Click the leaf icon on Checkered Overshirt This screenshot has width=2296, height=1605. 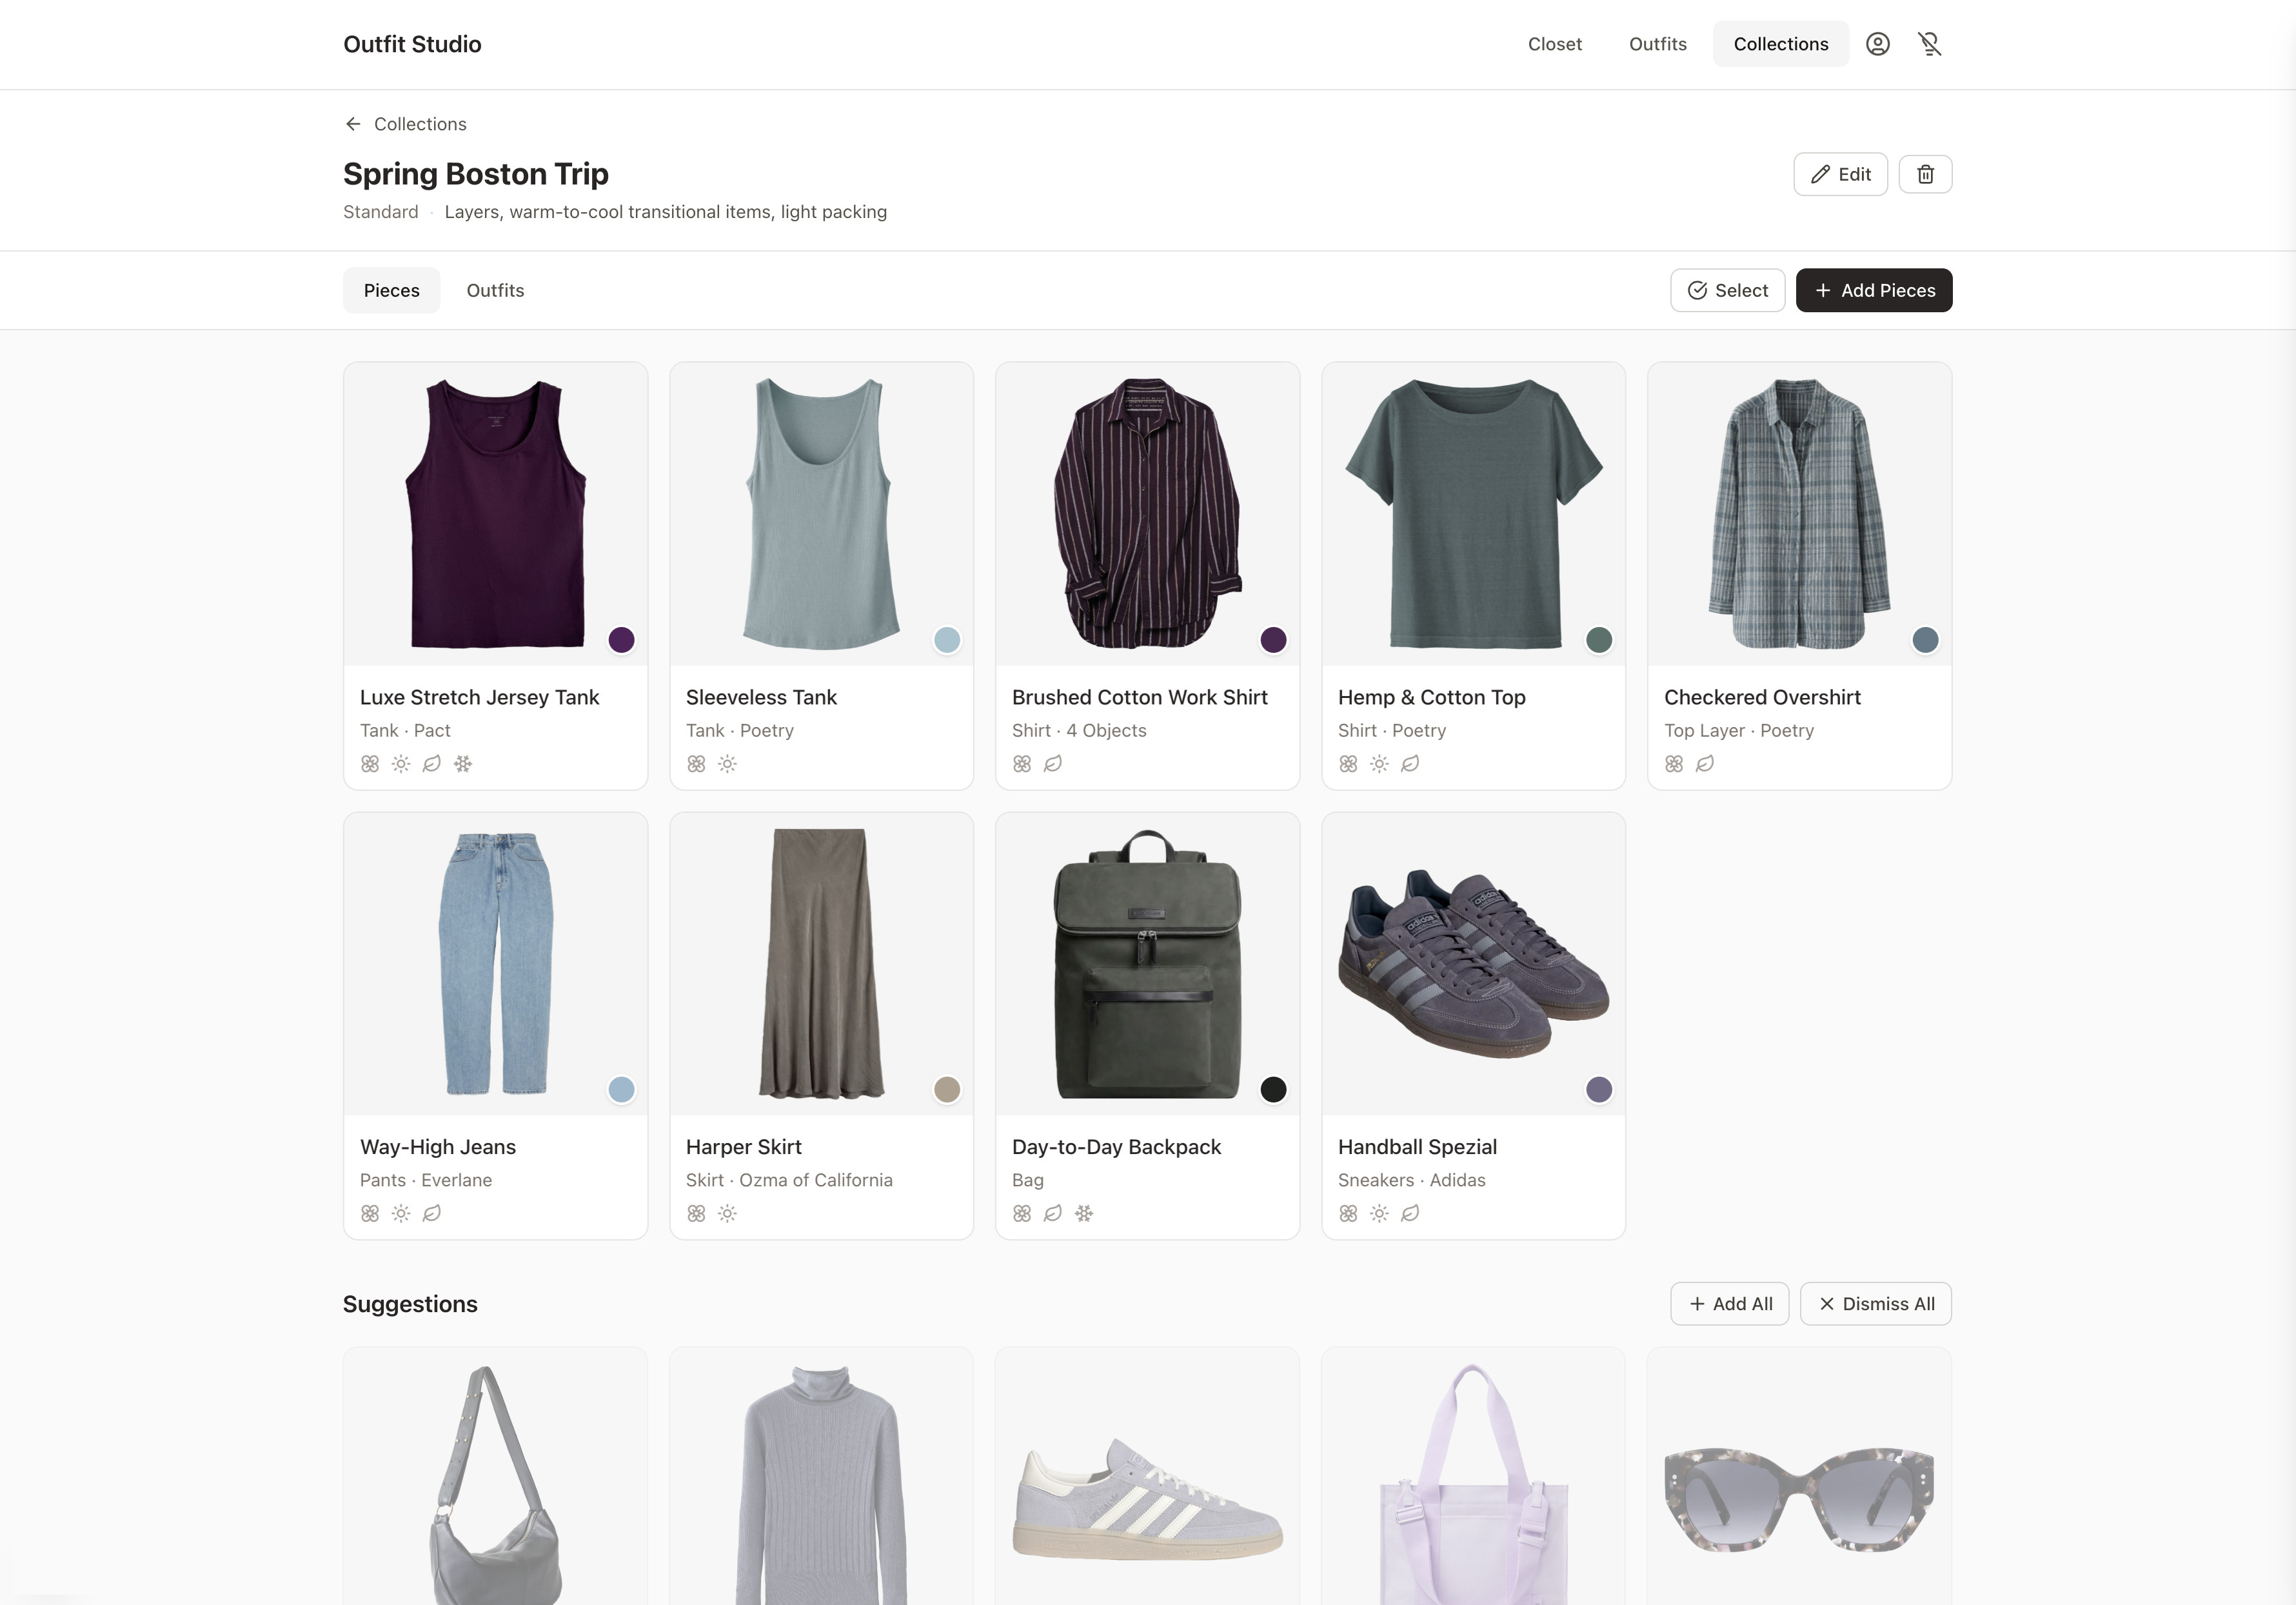pos(1705,763)
